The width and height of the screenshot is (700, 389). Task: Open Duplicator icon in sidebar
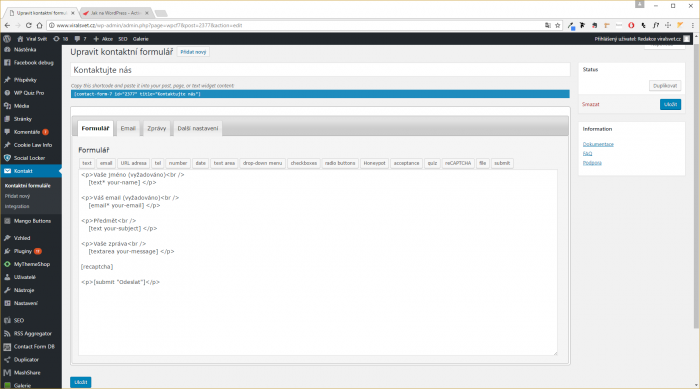(x=7, y=360)
